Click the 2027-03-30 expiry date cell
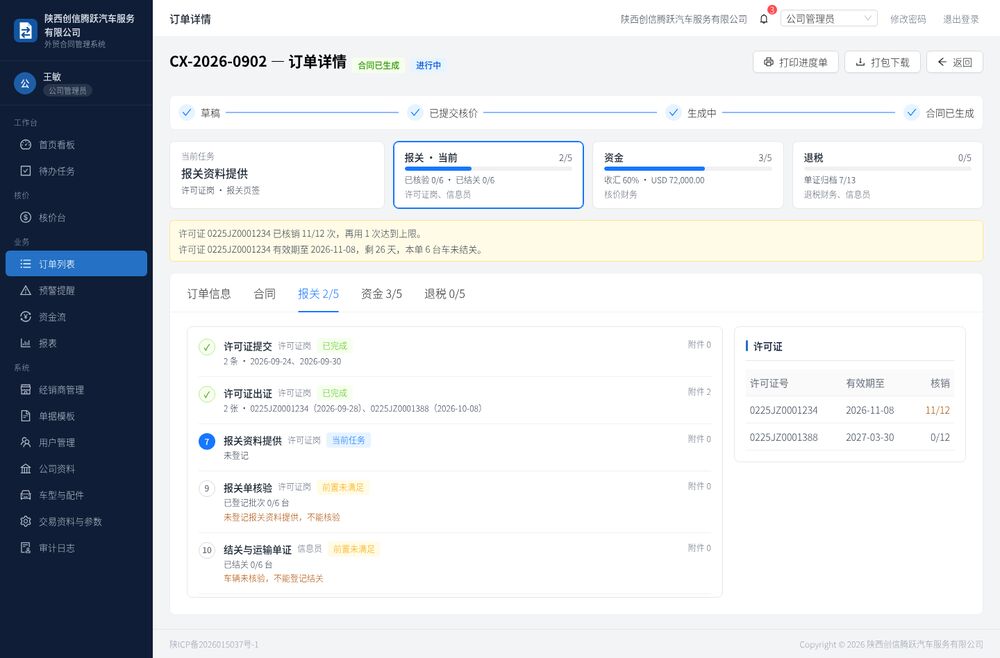The height and width of the screenshot is (658, 1000). (x=870, y=437)
